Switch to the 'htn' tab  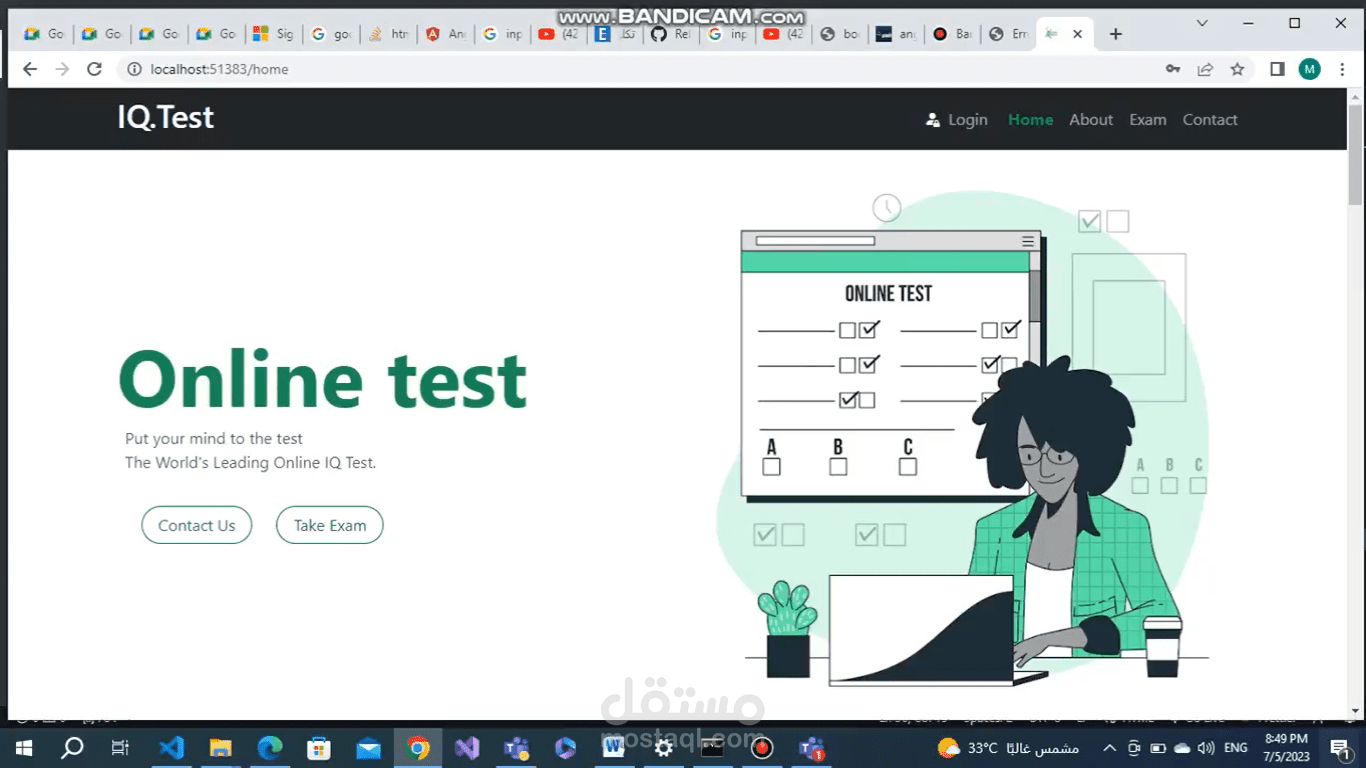click(x=388, y=34)
